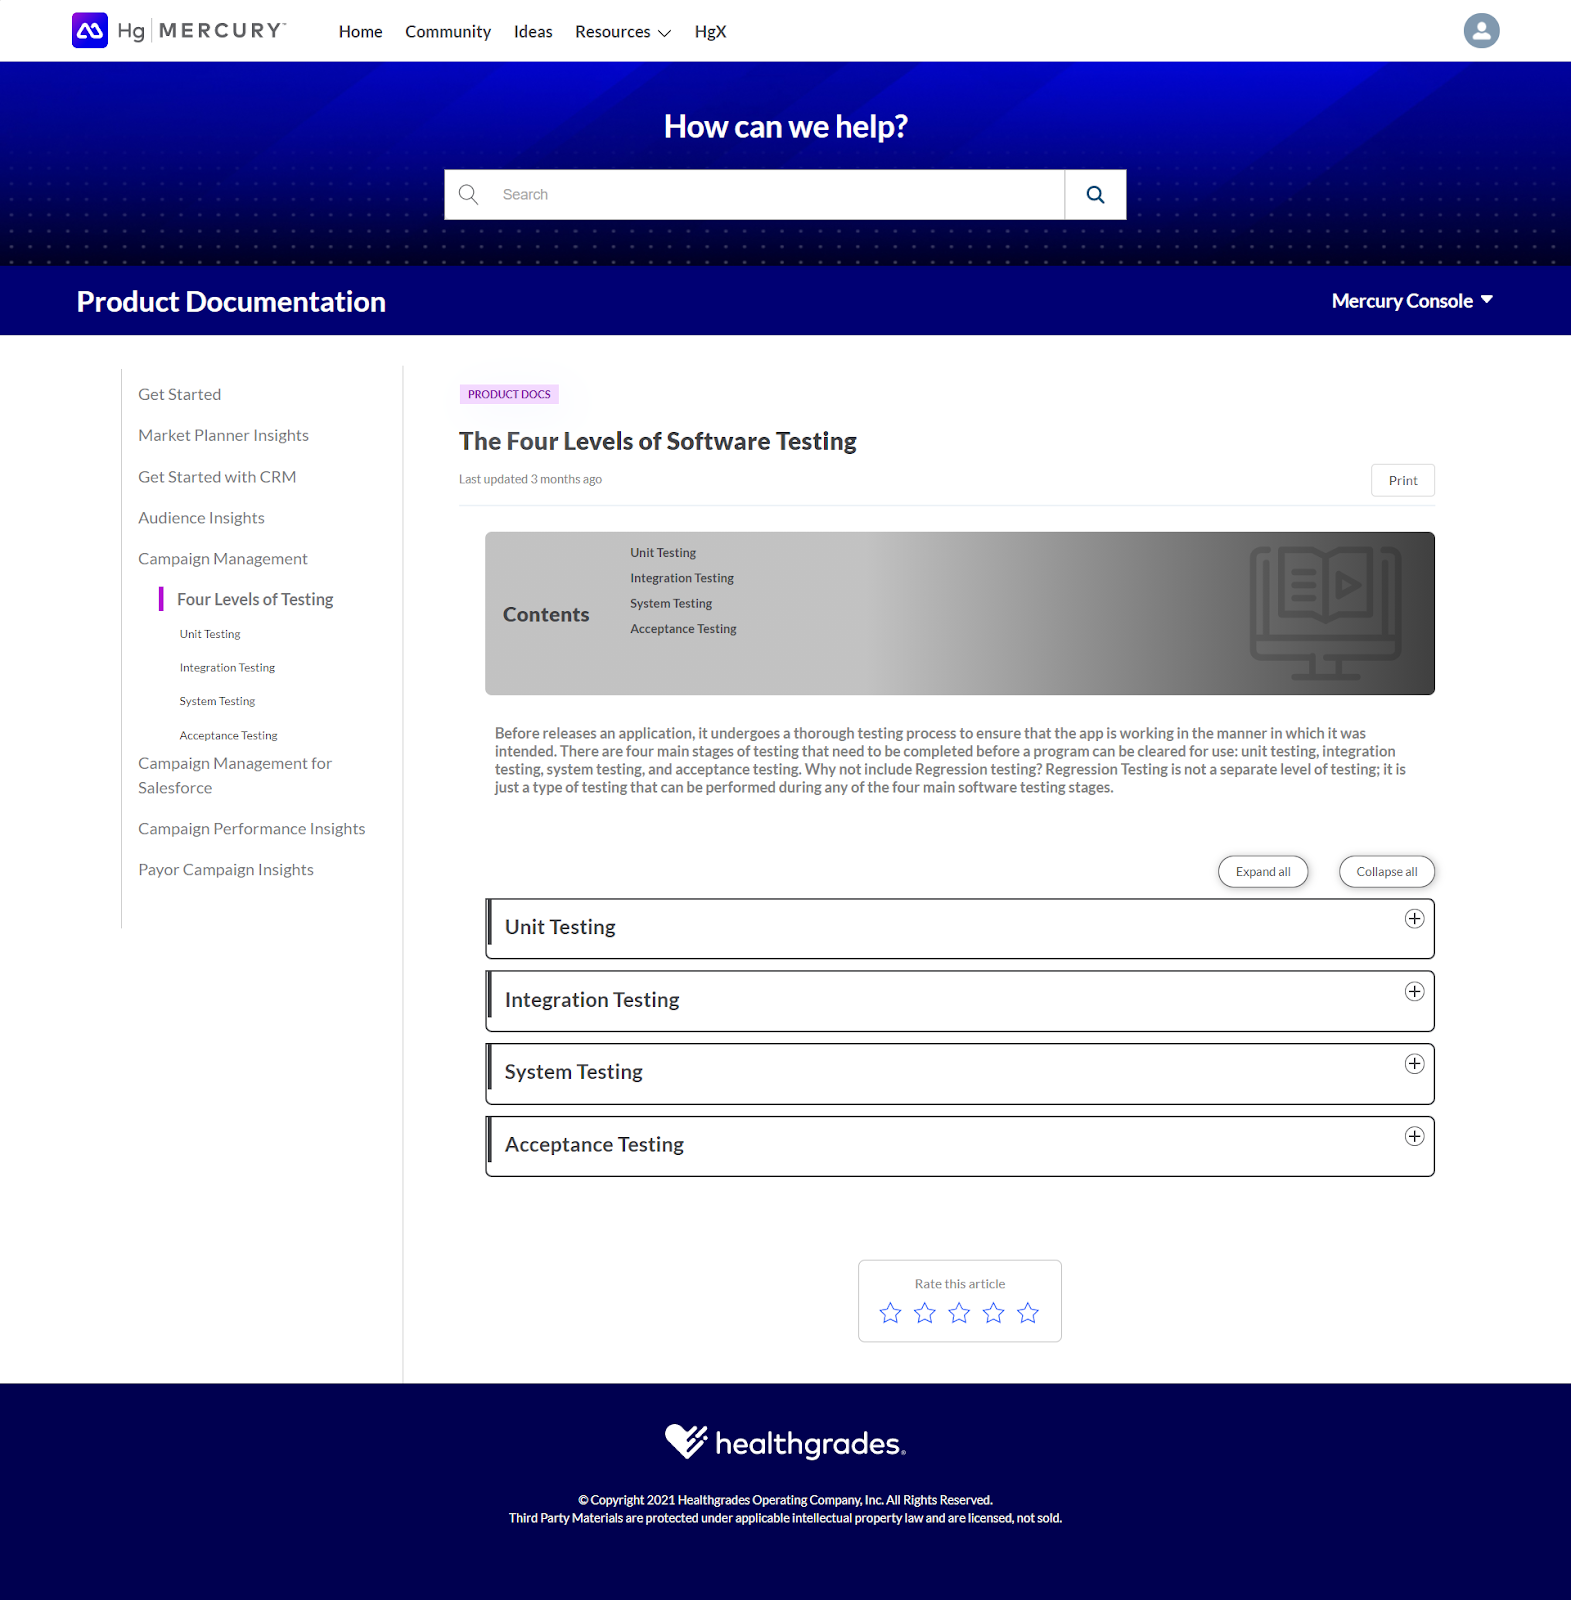The image size is (1571, 1600).
Task: Expand the Integration Testing accordion header
Action: [960, 1001]
